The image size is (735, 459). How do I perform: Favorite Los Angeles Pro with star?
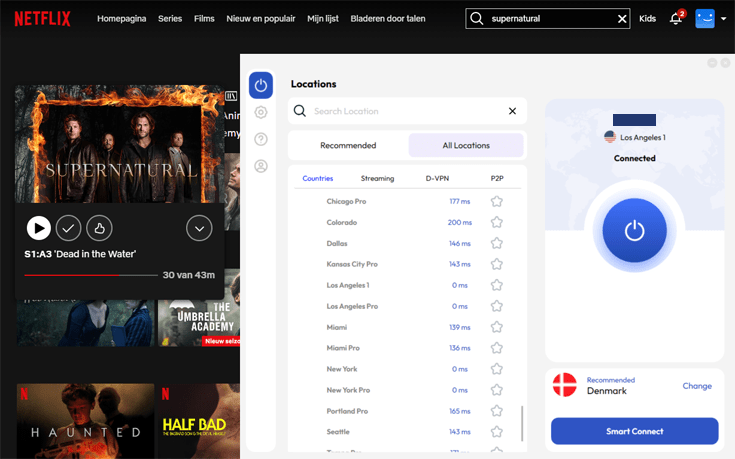tap(497, 306)
